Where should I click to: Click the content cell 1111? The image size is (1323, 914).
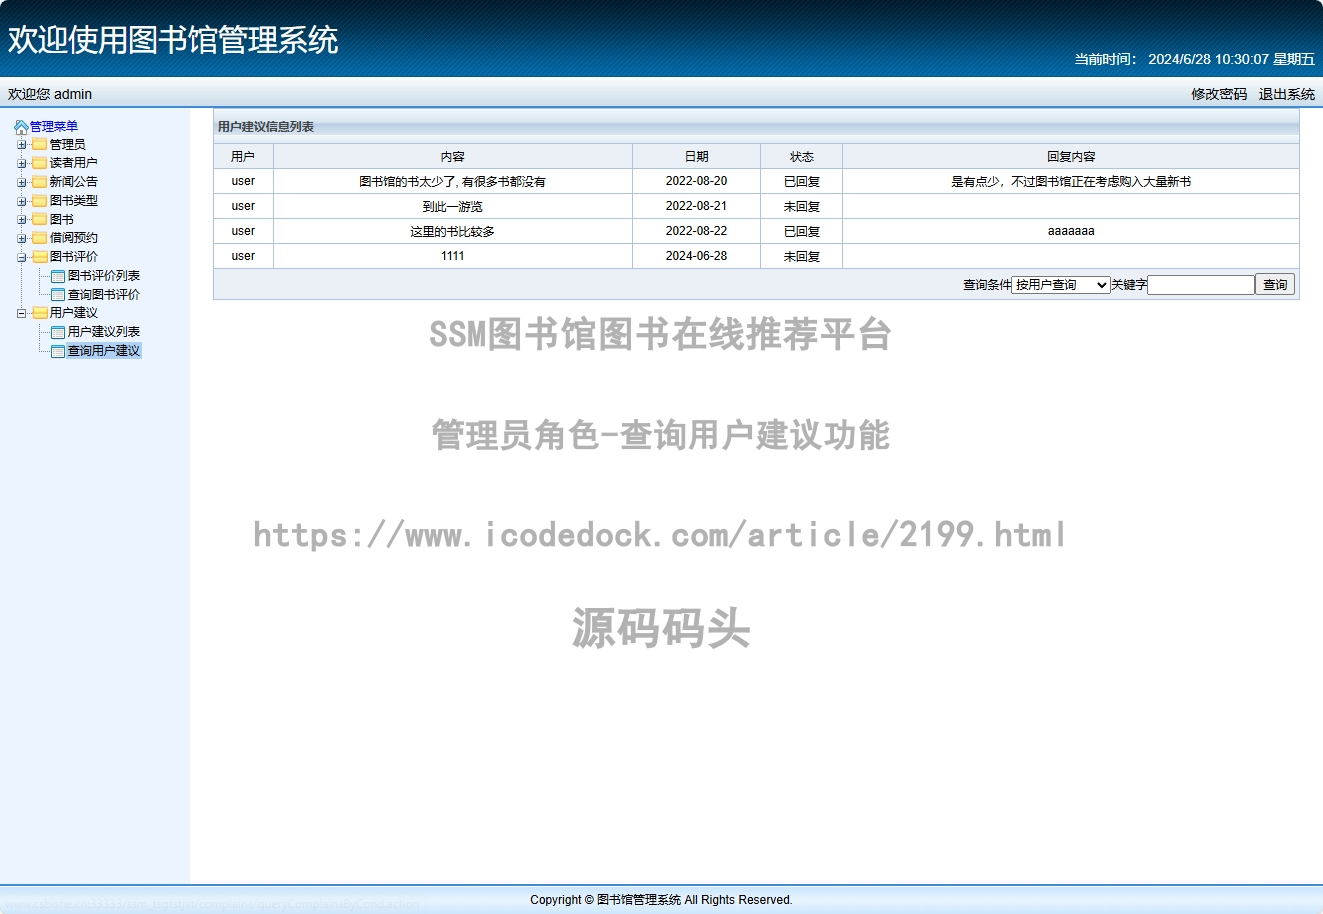(x=453, y=257)
